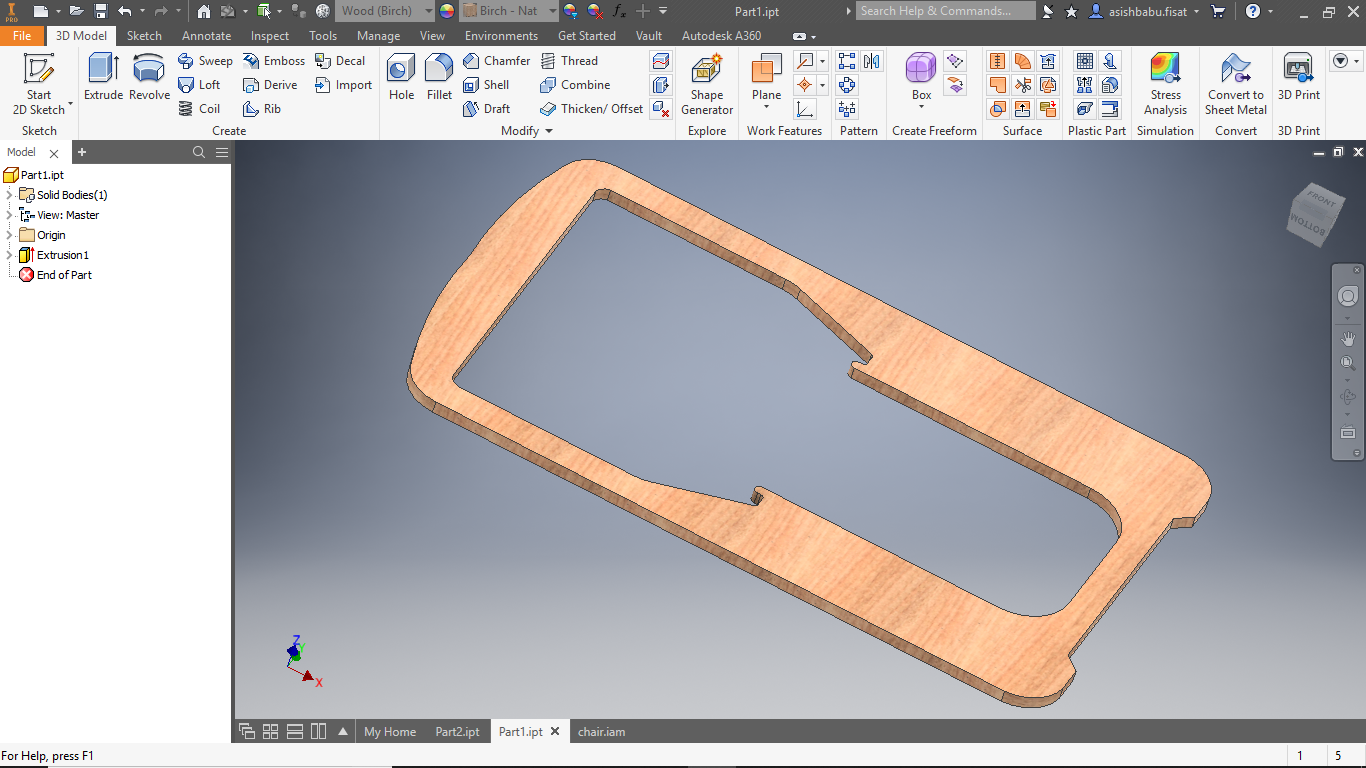Viewport: 1366px width, 768px height.
Task: Select the Extrude tool
Action: tap(103, 78)
